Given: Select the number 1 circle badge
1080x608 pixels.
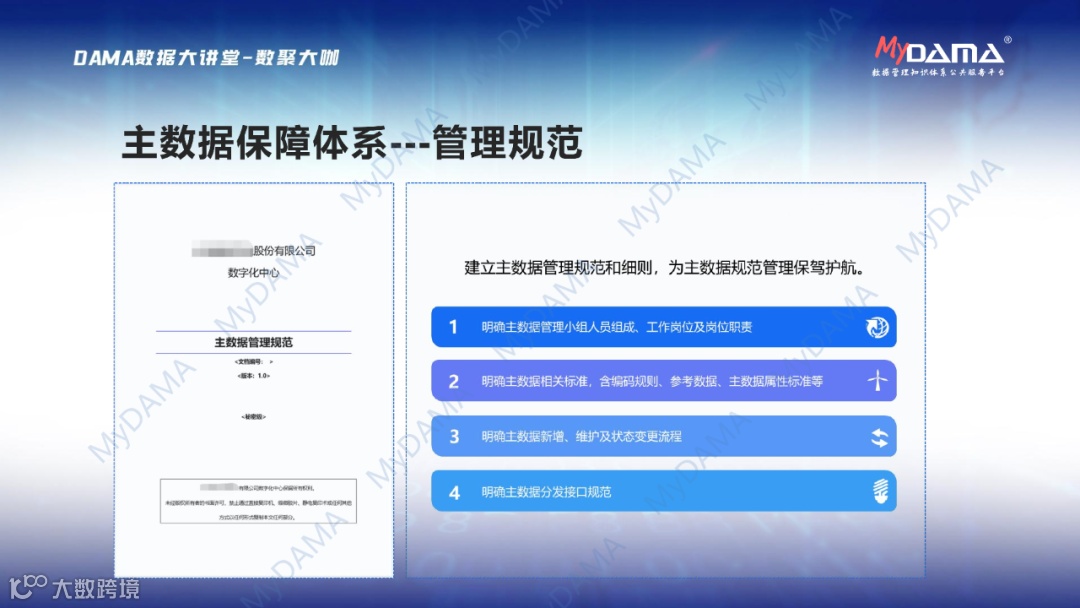Looking at the screenshot, I should (x=455, y=327).
